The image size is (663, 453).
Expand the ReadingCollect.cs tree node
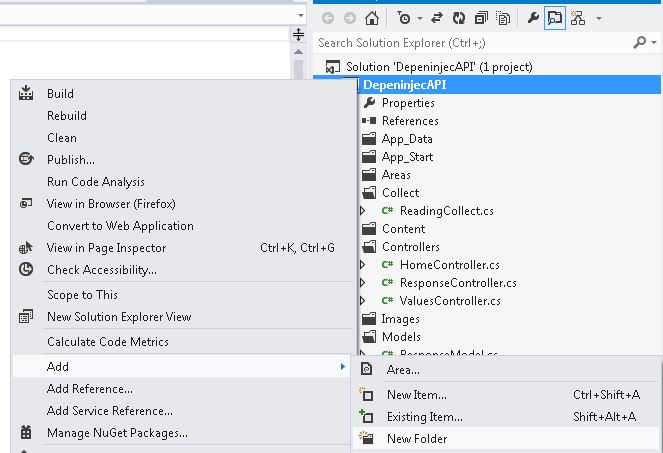[x=363, y=211]
